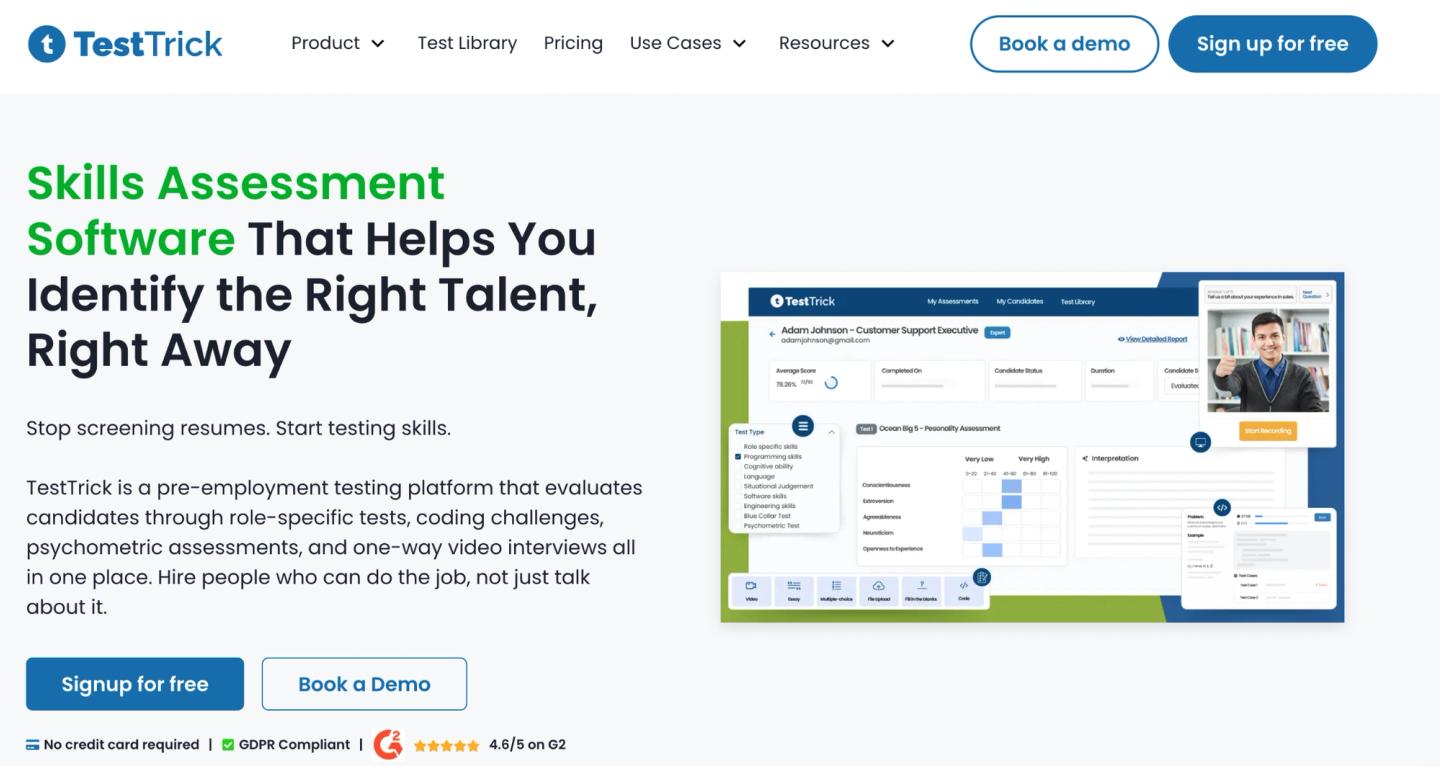Click the Average Score progress circle
The width and height of the screenshot is (1440, 766).
pos(830,383)
